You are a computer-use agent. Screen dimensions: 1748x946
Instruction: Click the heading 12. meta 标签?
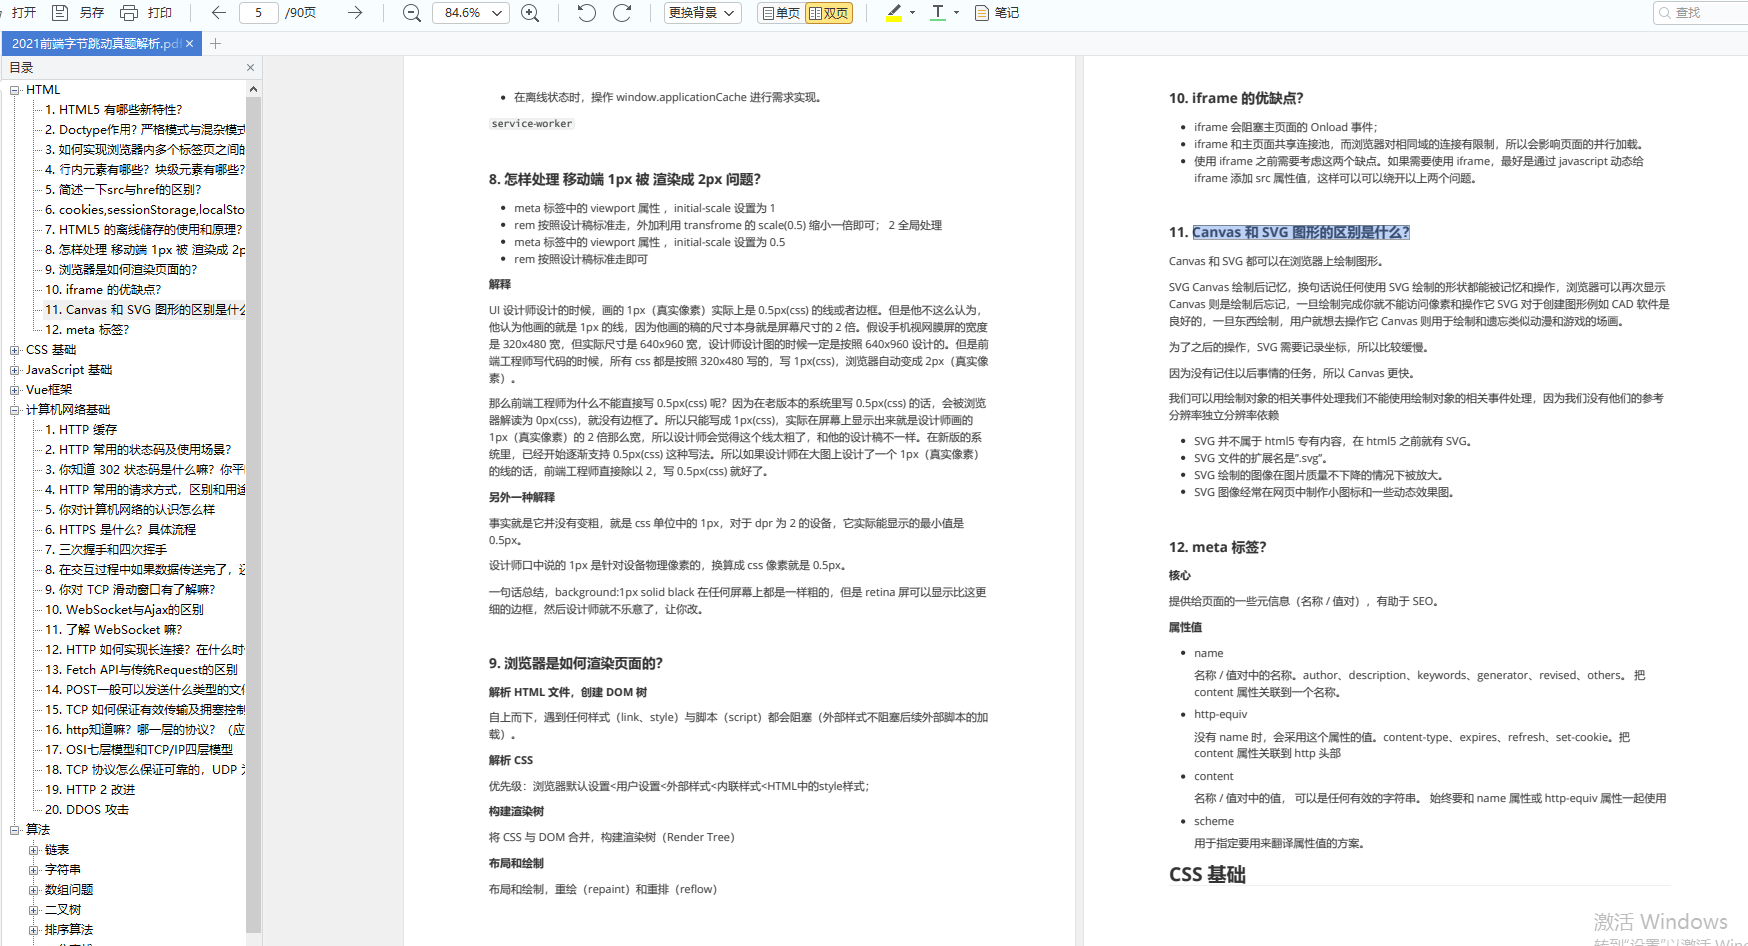point(1217,547)
